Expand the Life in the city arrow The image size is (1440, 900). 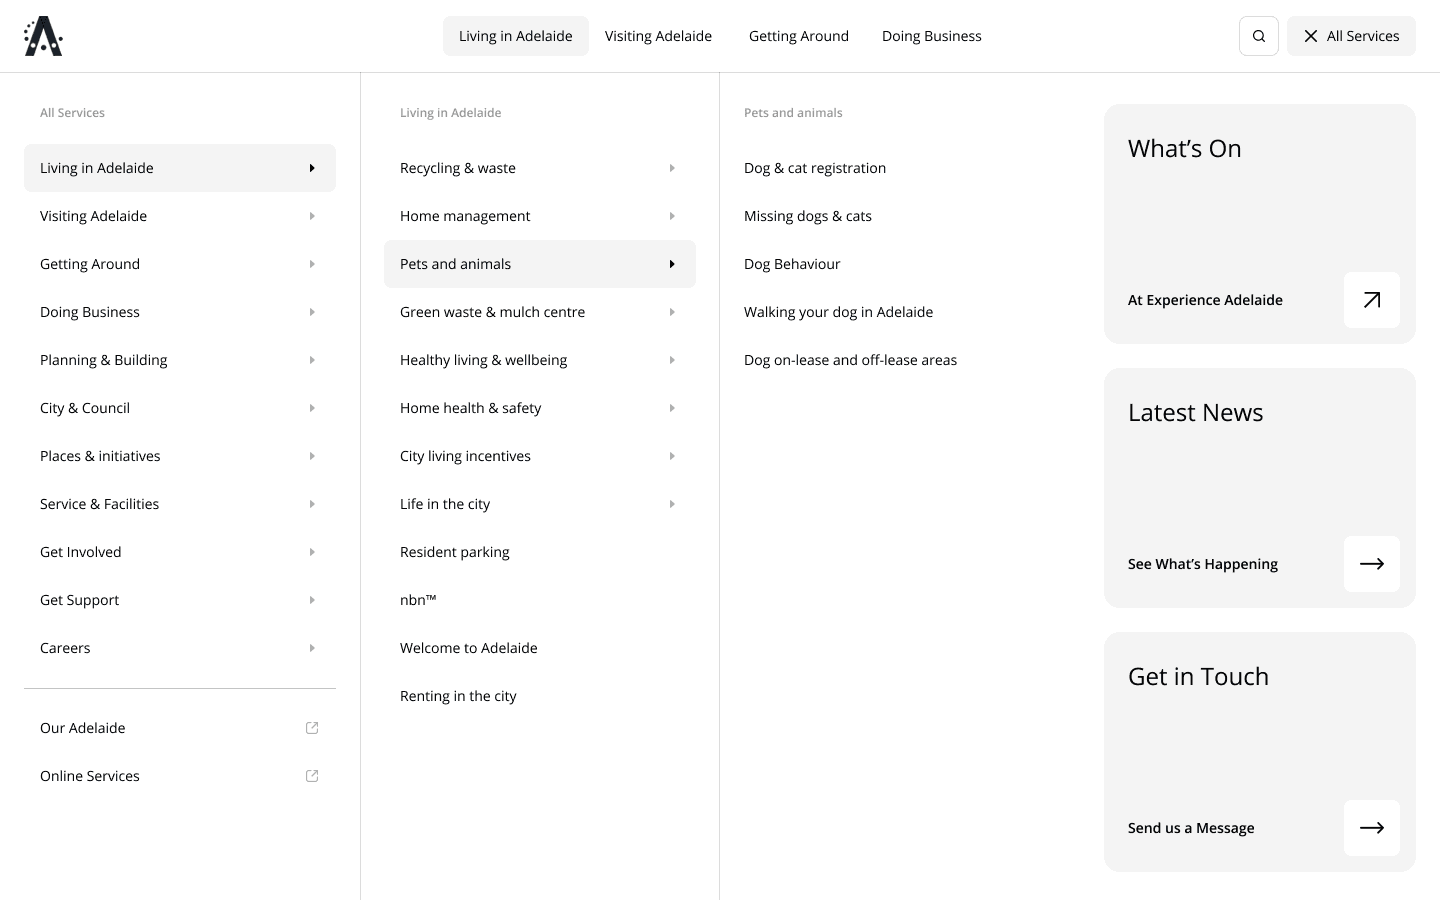[672, 504]
